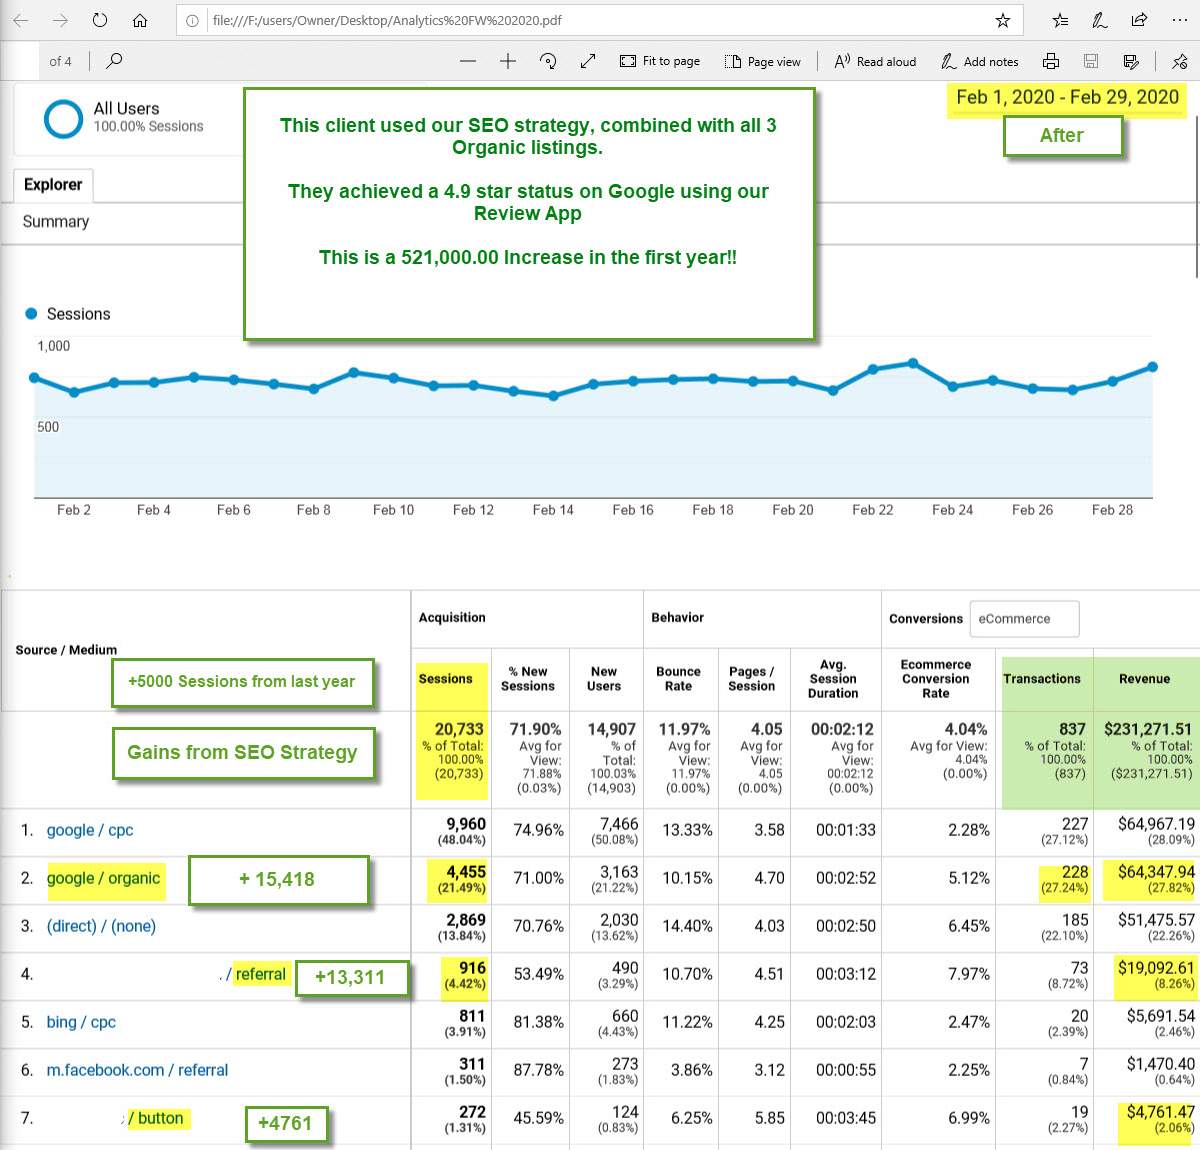
Task: Click the All Users segment circle
Action: coord(63,118)
